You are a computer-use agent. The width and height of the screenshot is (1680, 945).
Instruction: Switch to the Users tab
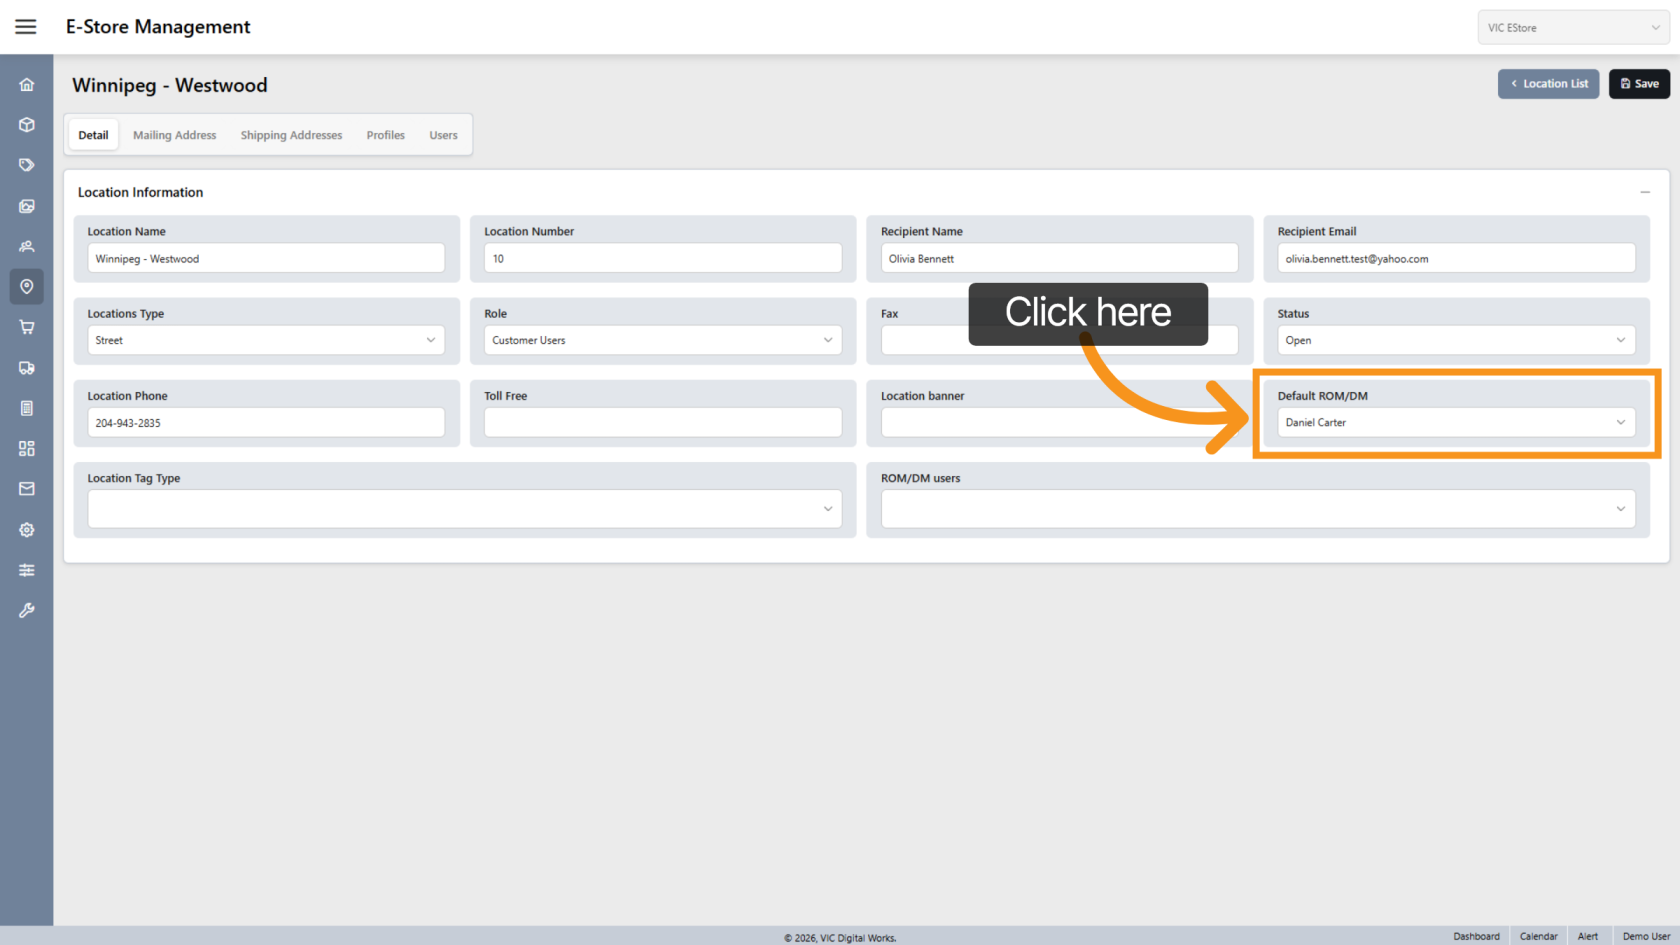[443, 135]
